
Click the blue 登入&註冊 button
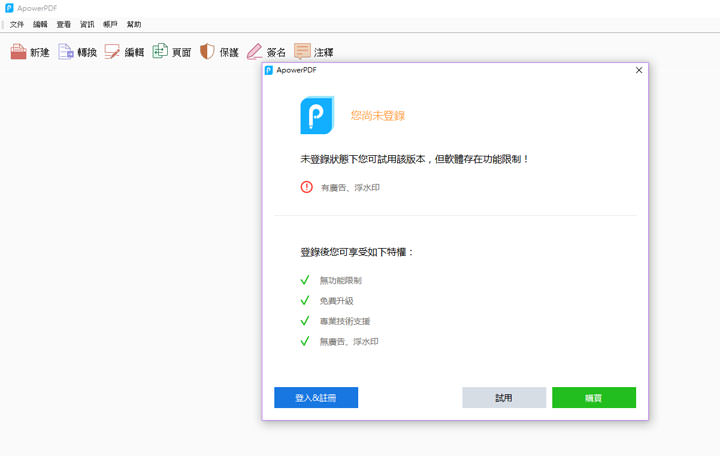pos(316,398)
